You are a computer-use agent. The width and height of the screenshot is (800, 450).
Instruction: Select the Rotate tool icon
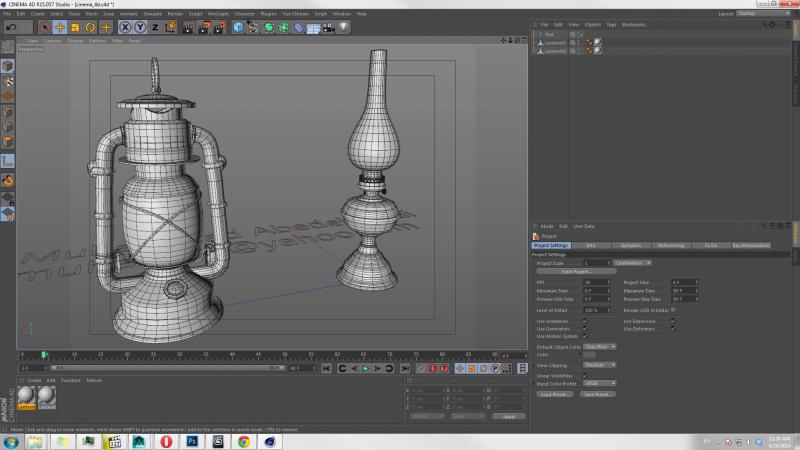pyautogui.click(x=90, y=27)
